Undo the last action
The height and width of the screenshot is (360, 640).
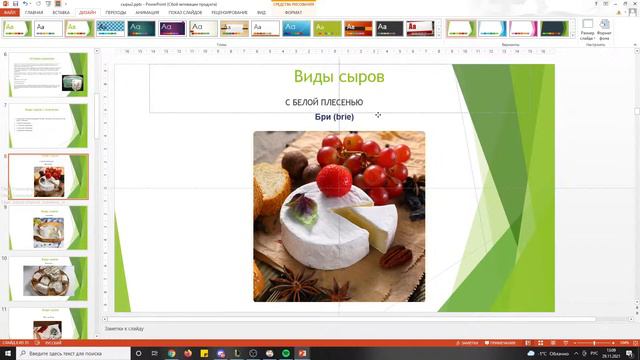click(x=25, y=4)
